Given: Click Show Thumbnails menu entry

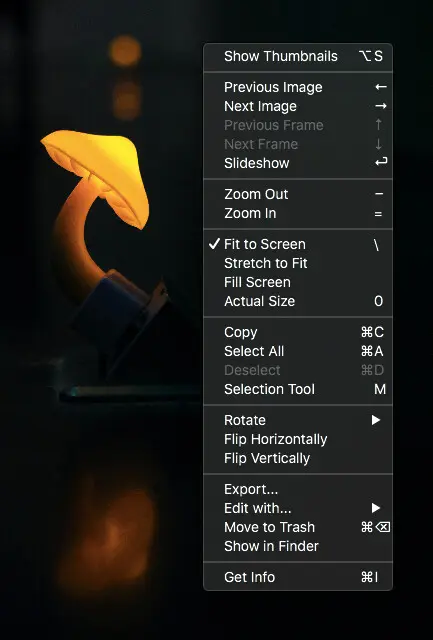Looking at the screenshot, I should point(298,56).
